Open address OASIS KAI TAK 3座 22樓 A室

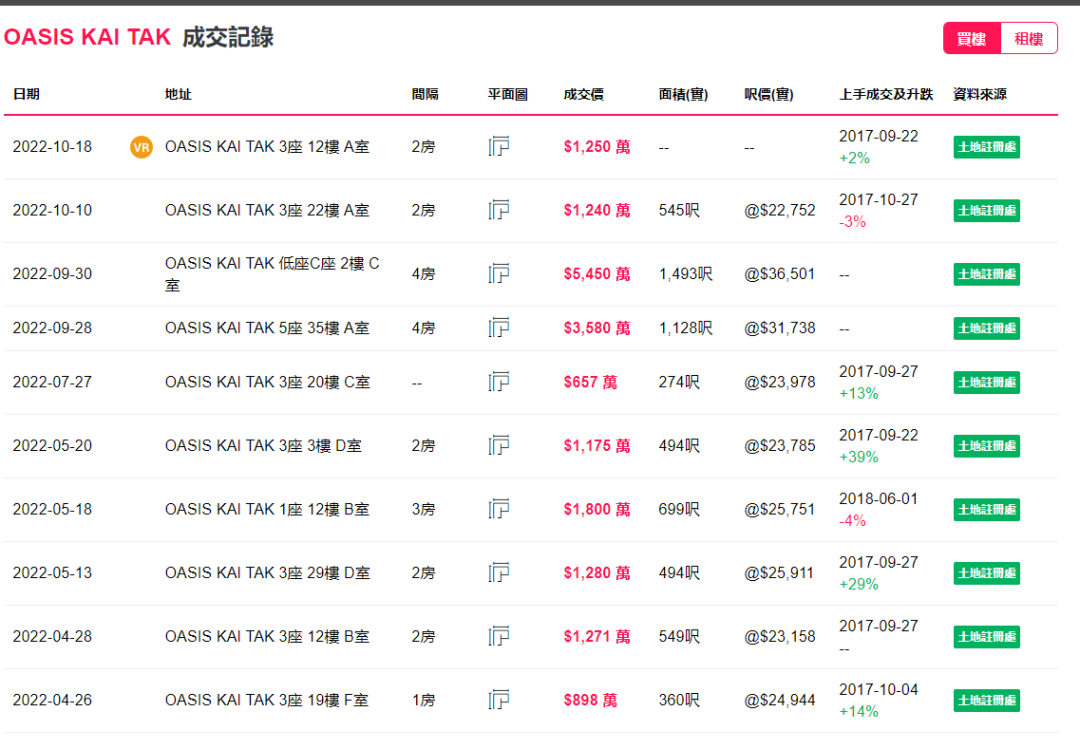point(267,210)
